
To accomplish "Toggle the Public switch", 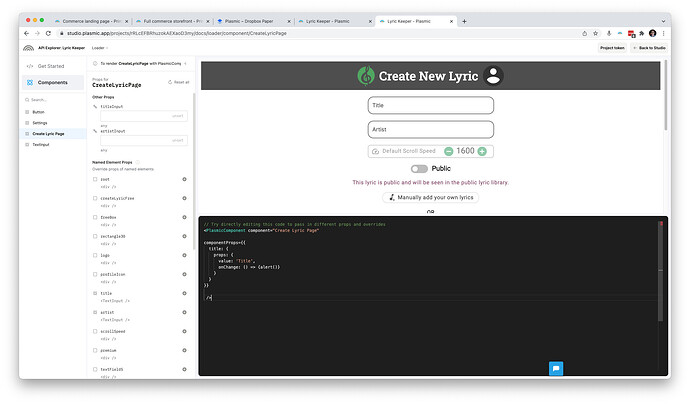I will click(419, 169).
